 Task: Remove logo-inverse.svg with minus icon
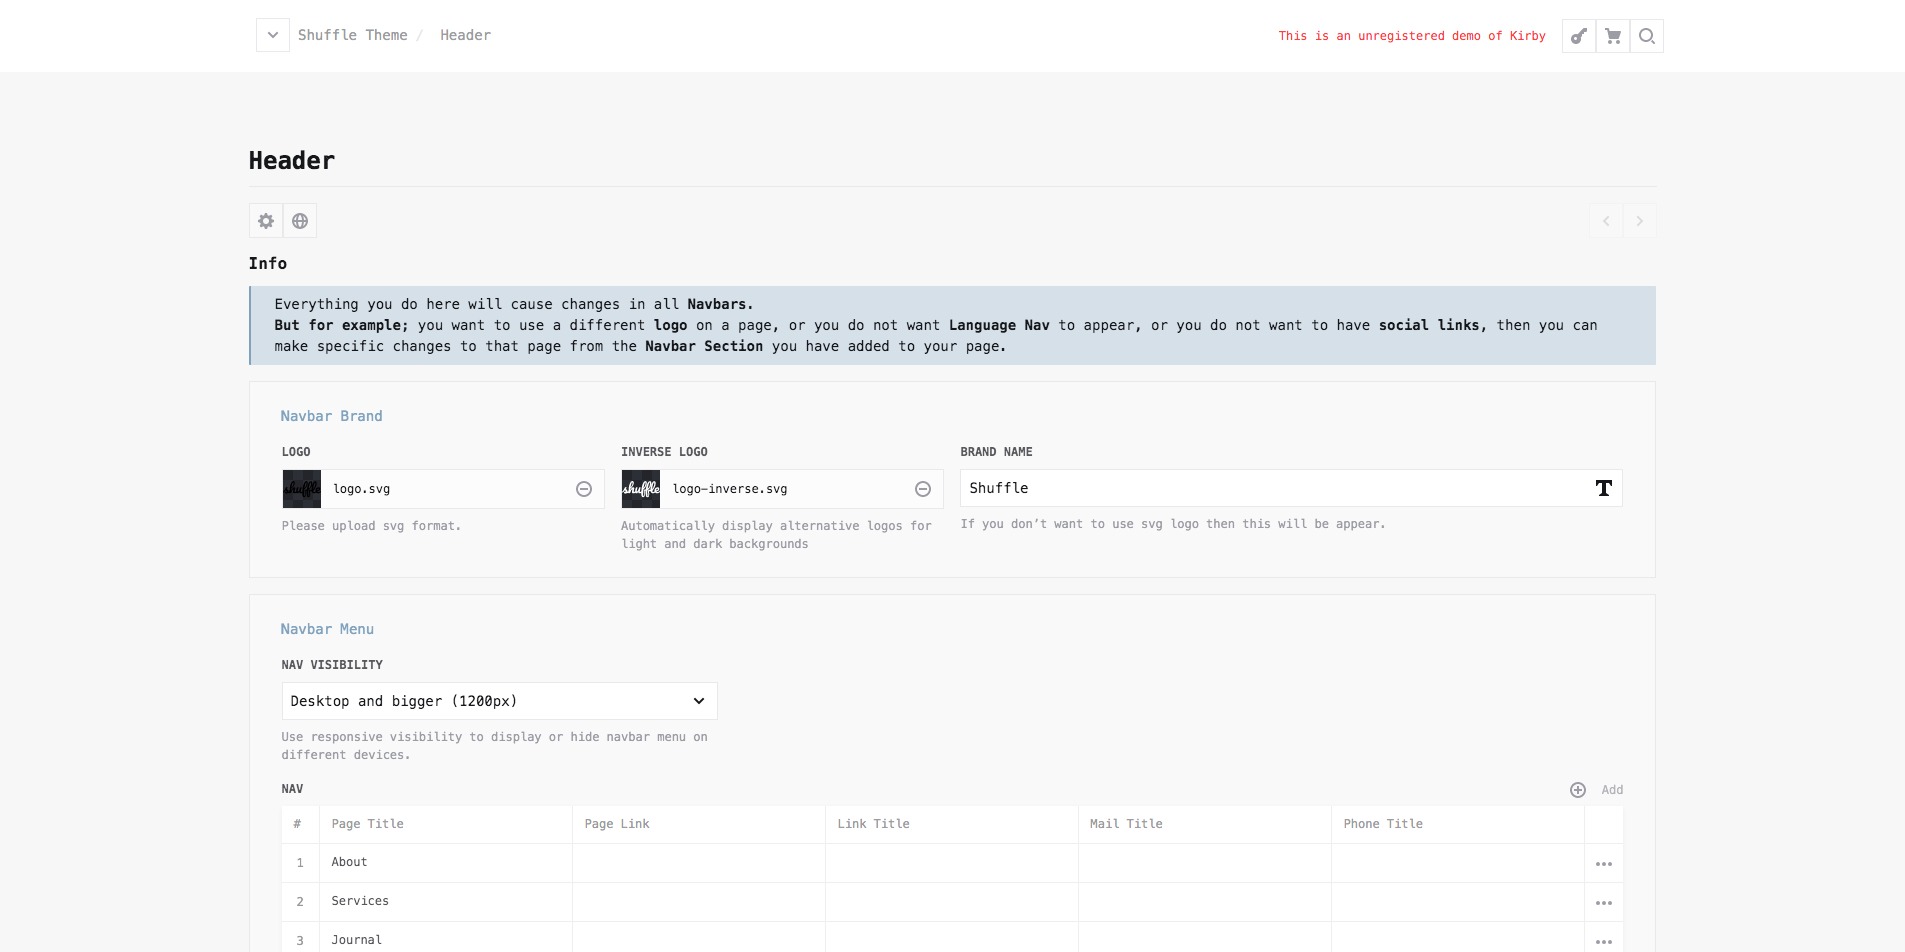(923, 489)
